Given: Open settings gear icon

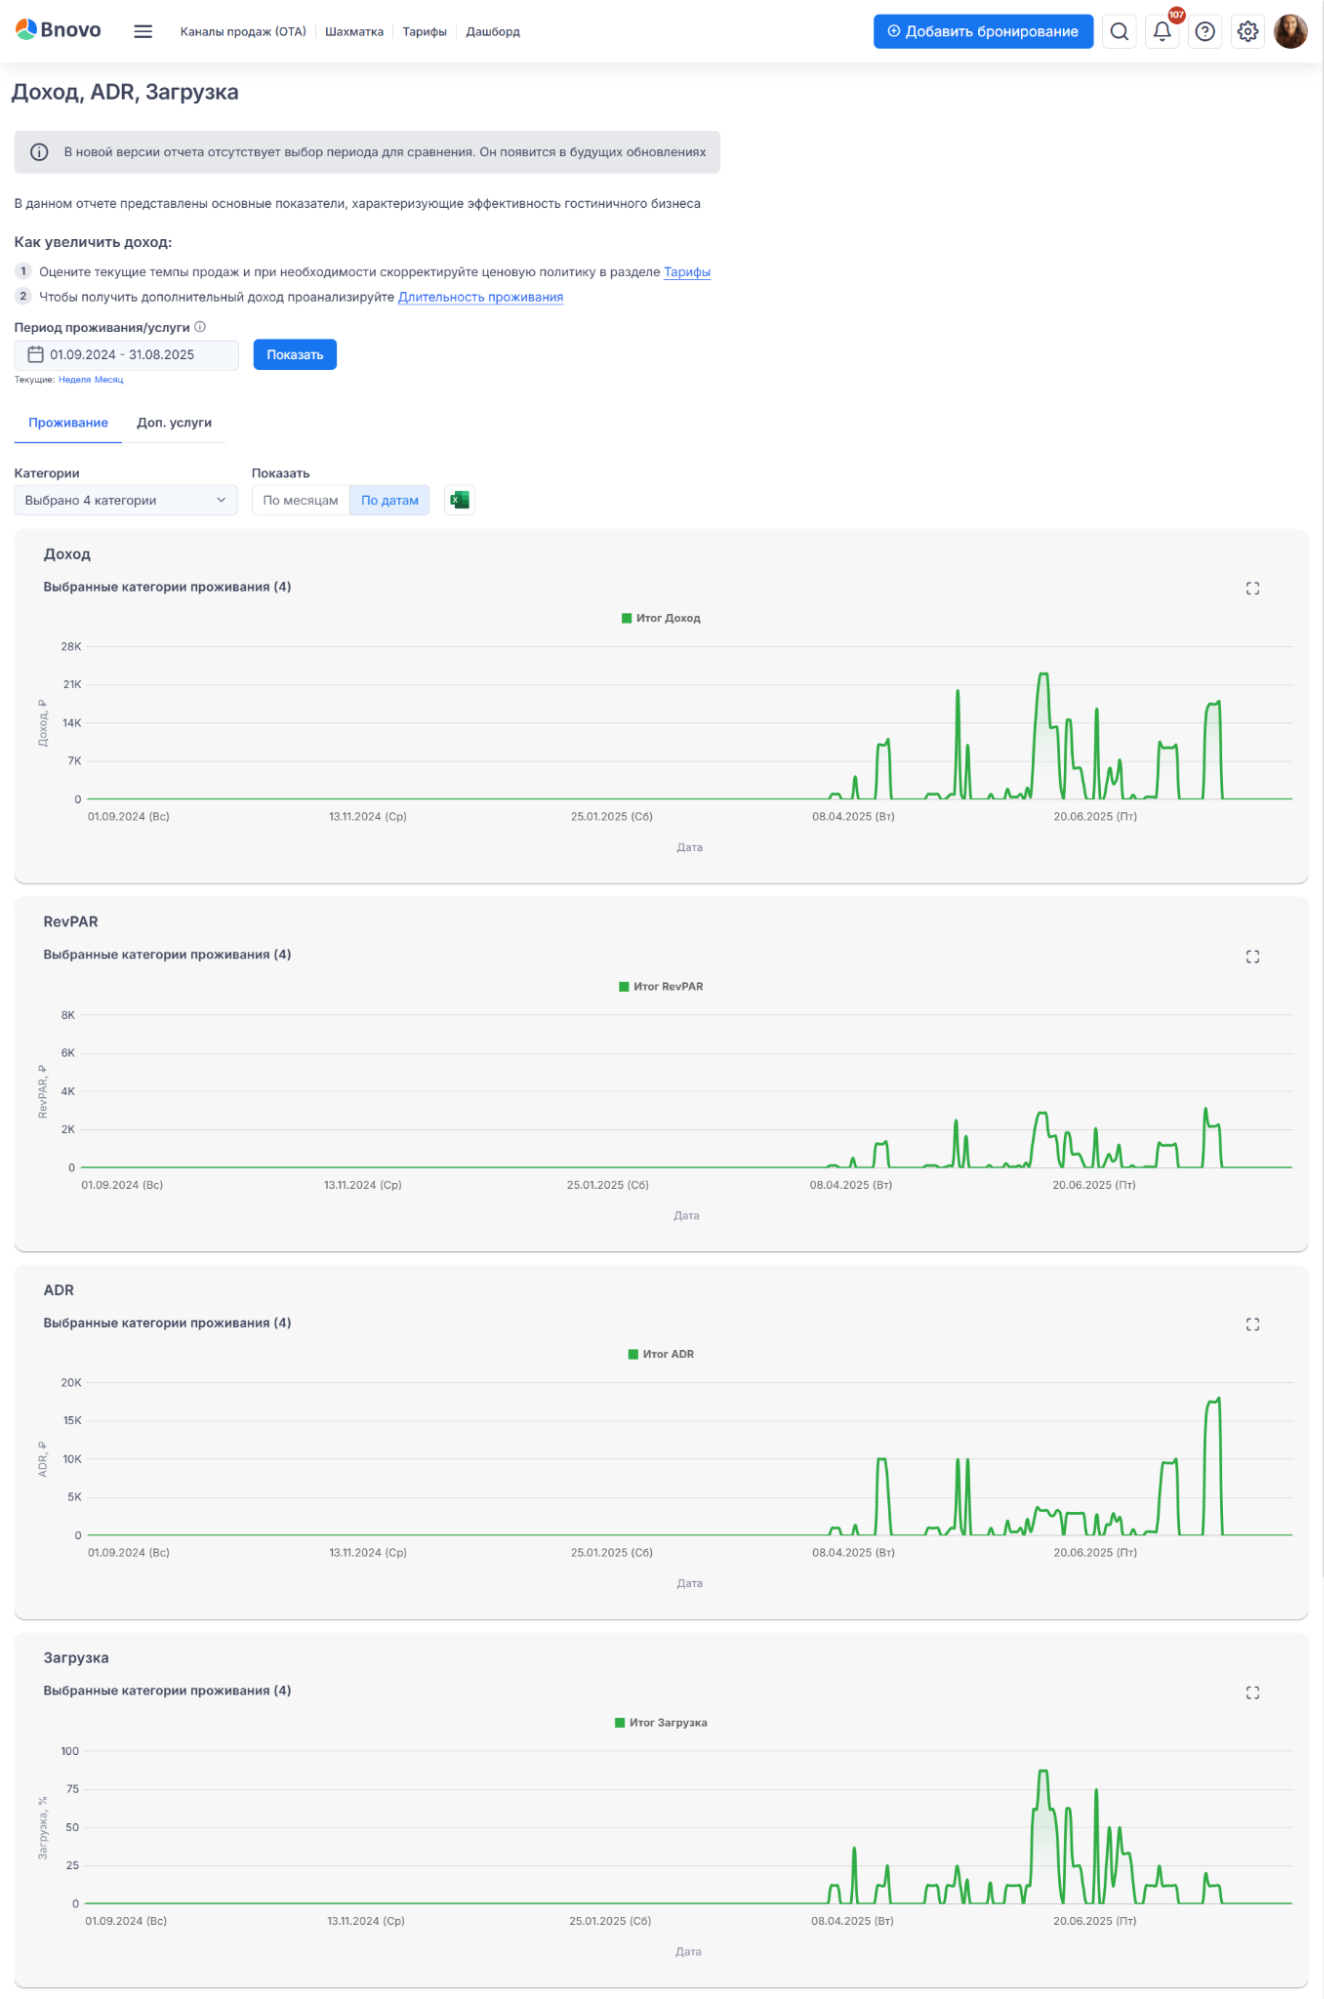Looking at the screenshot, I should [1247, 31].
